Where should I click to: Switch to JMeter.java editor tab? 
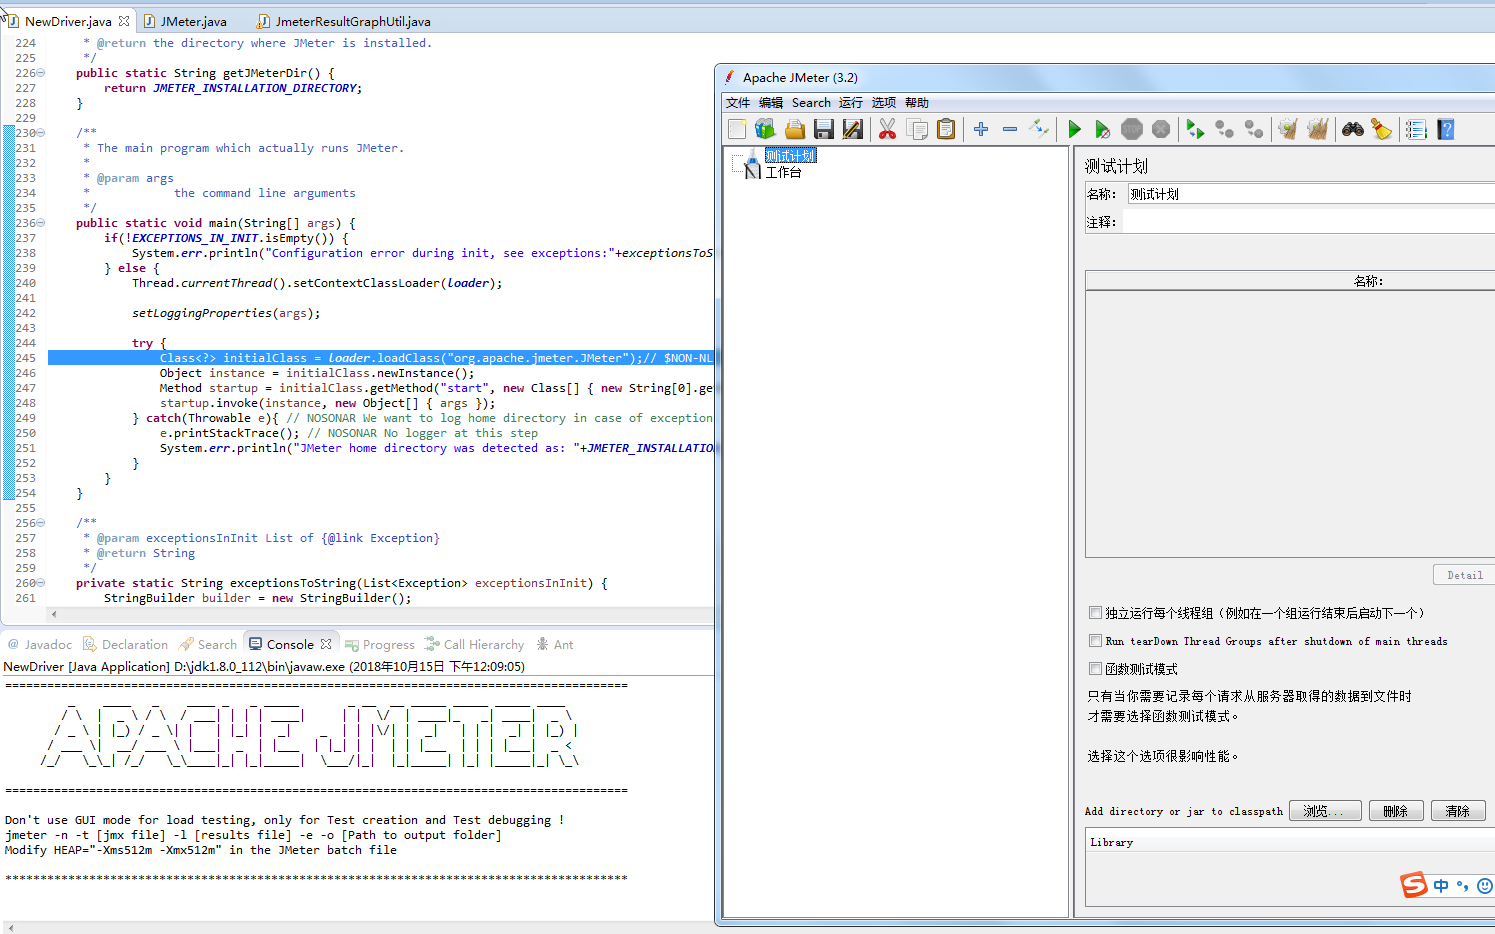click(x=186, y=21)
